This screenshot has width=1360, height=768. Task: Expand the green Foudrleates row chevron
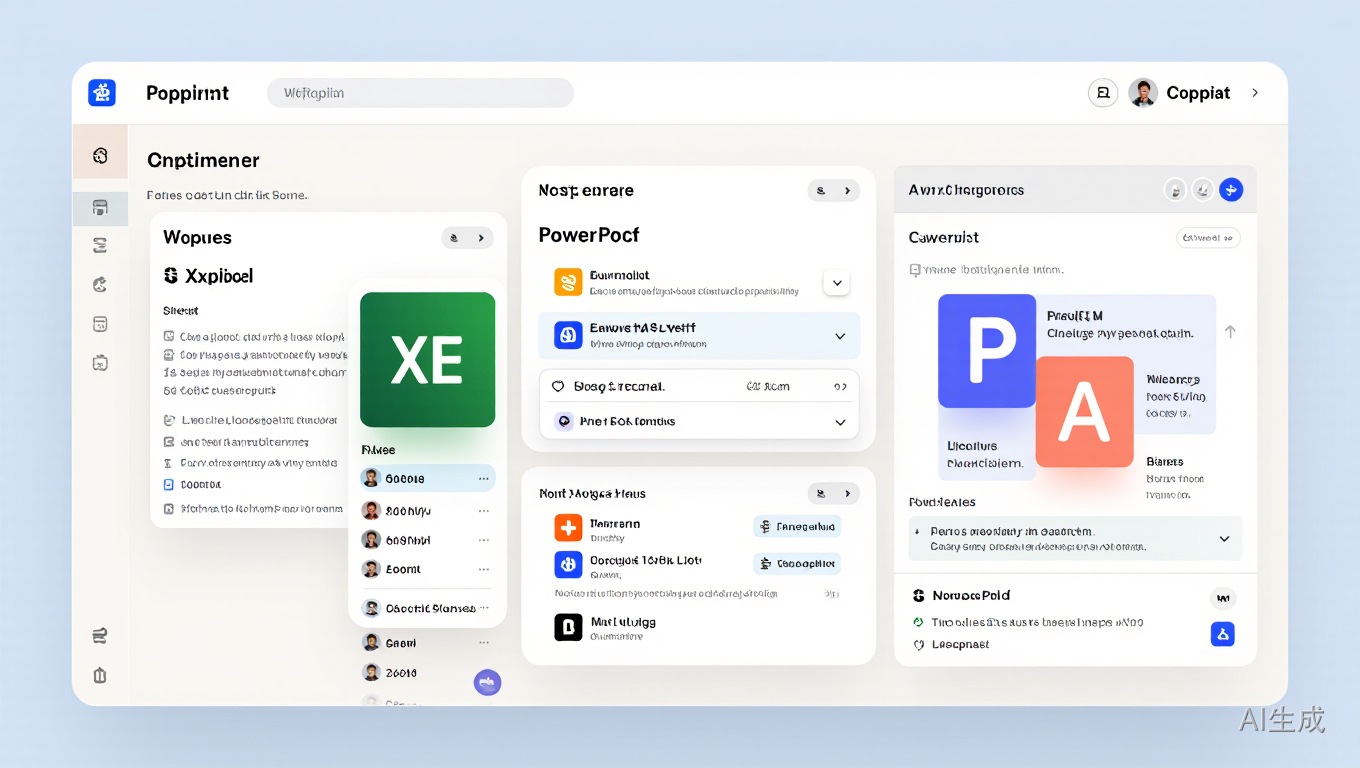click(x=1224, y=538)
